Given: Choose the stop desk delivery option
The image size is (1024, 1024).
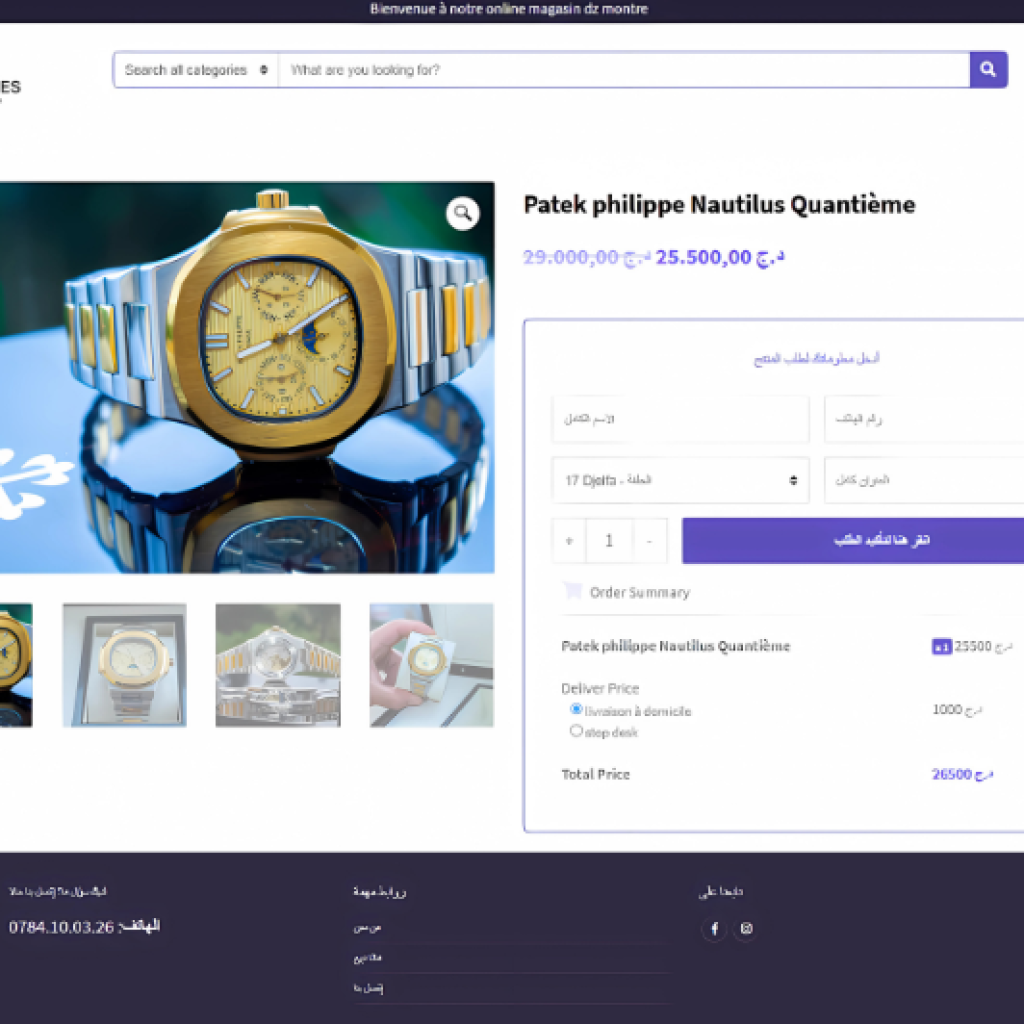Looking at the screenshot, I should coord(576,731).
